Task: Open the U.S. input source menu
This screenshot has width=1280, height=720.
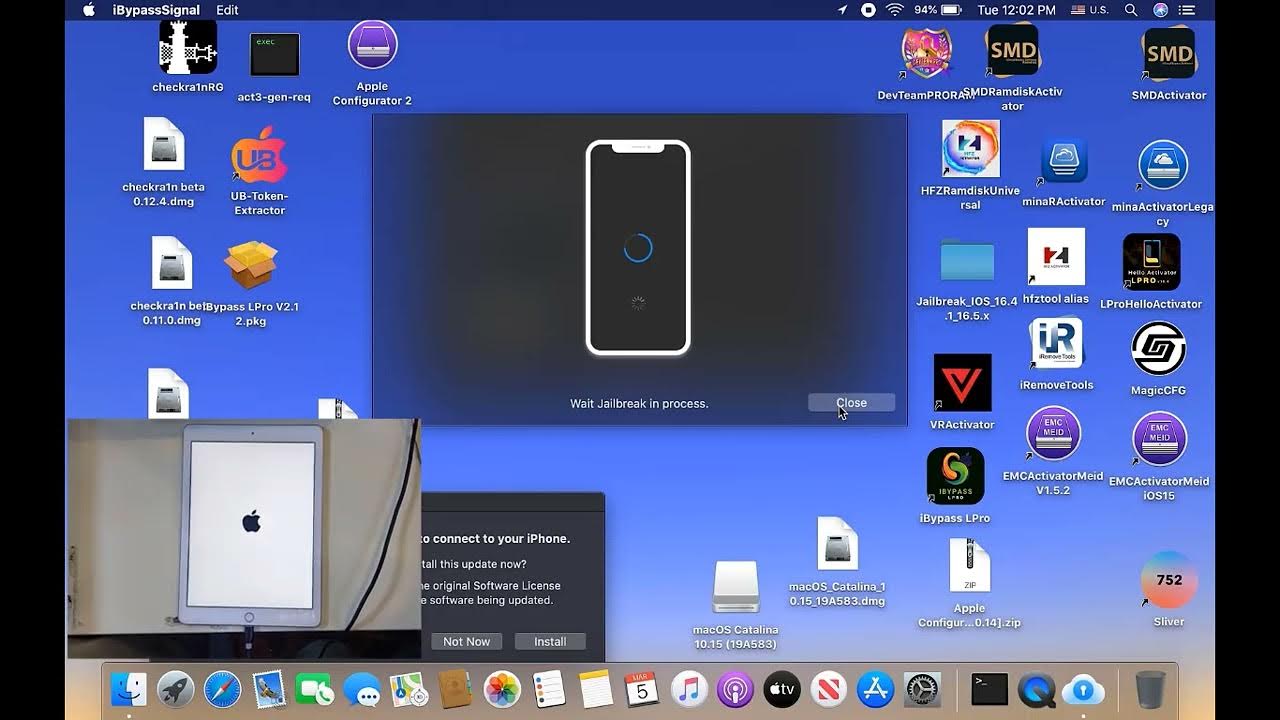Action: pyautogui.click(x=1089, y=10)
